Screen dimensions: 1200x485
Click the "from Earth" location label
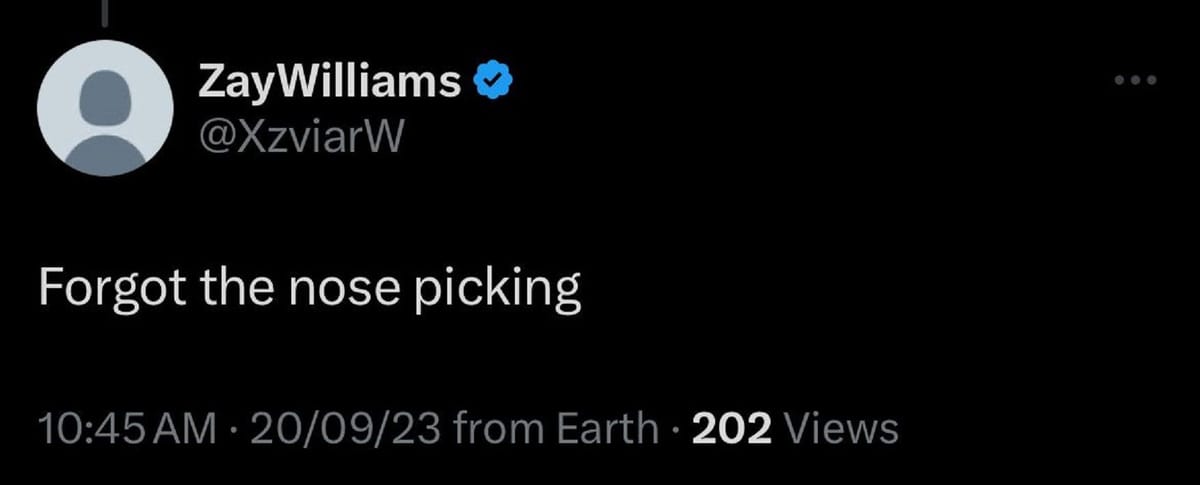(555, 428)
